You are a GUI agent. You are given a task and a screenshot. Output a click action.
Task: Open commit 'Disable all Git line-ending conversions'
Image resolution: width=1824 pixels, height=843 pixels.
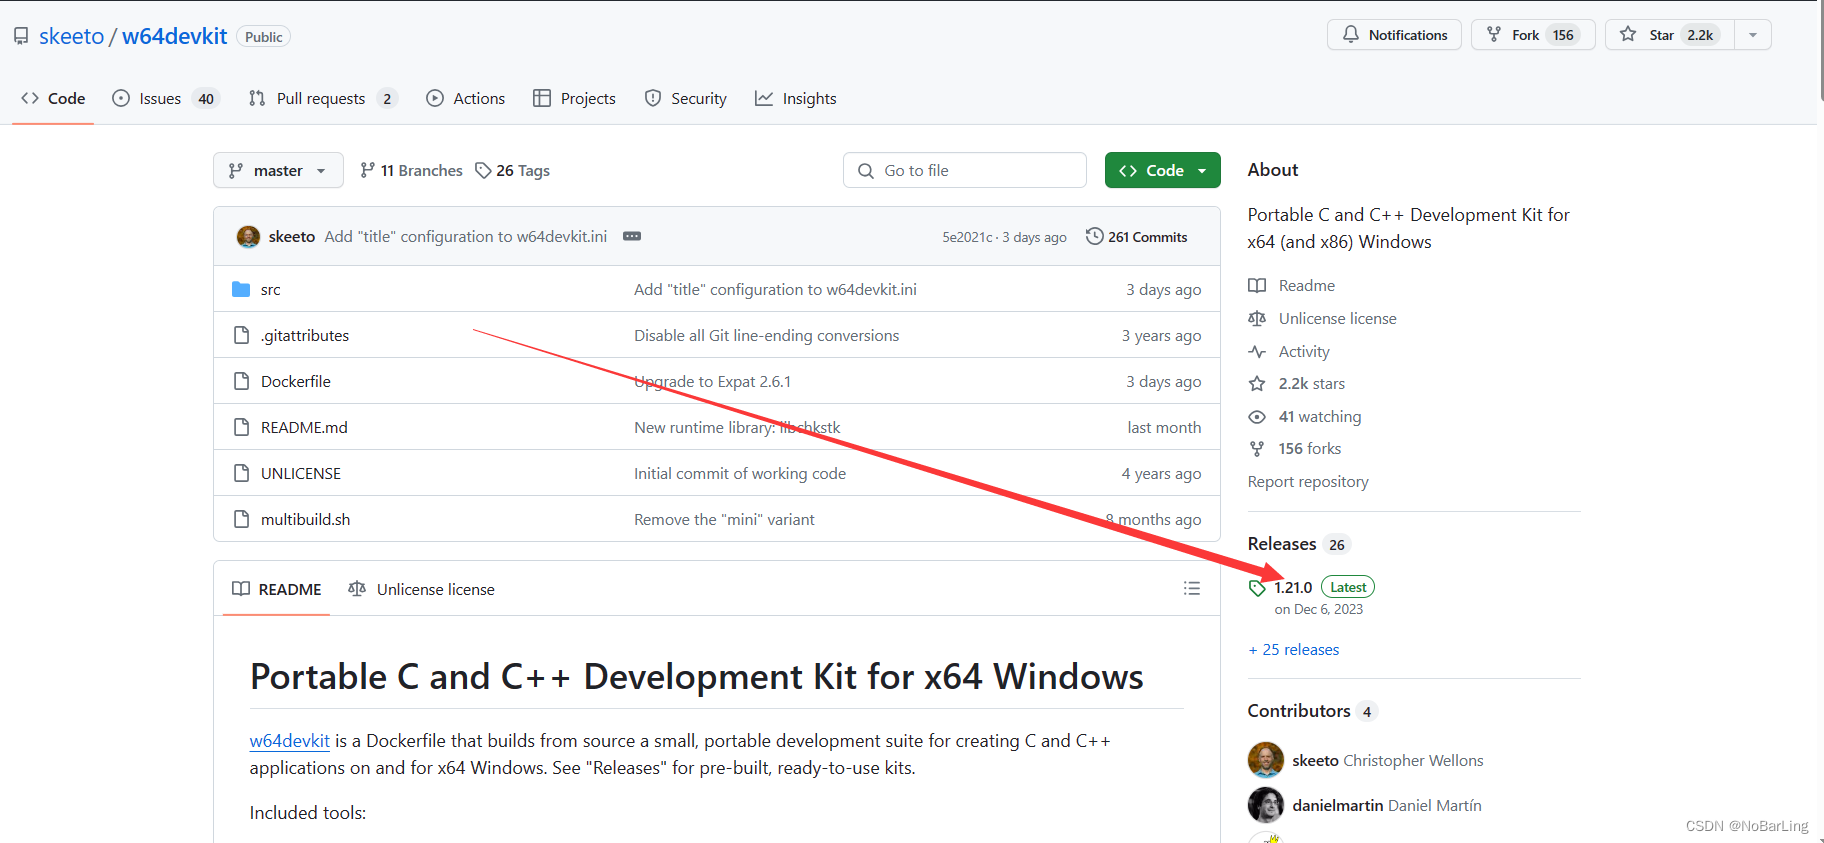[766, 335]
